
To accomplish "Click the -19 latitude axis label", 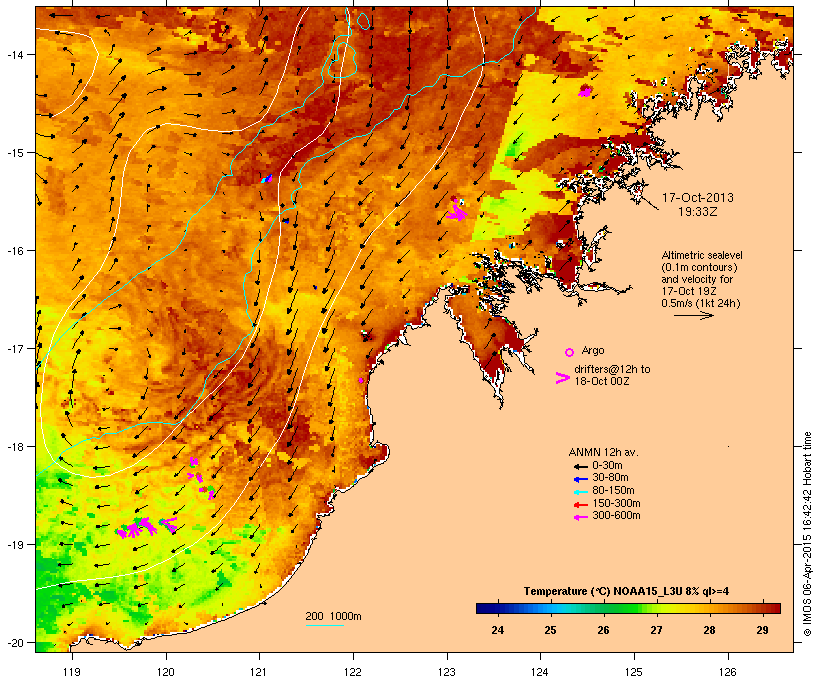I will click(14, 545).
